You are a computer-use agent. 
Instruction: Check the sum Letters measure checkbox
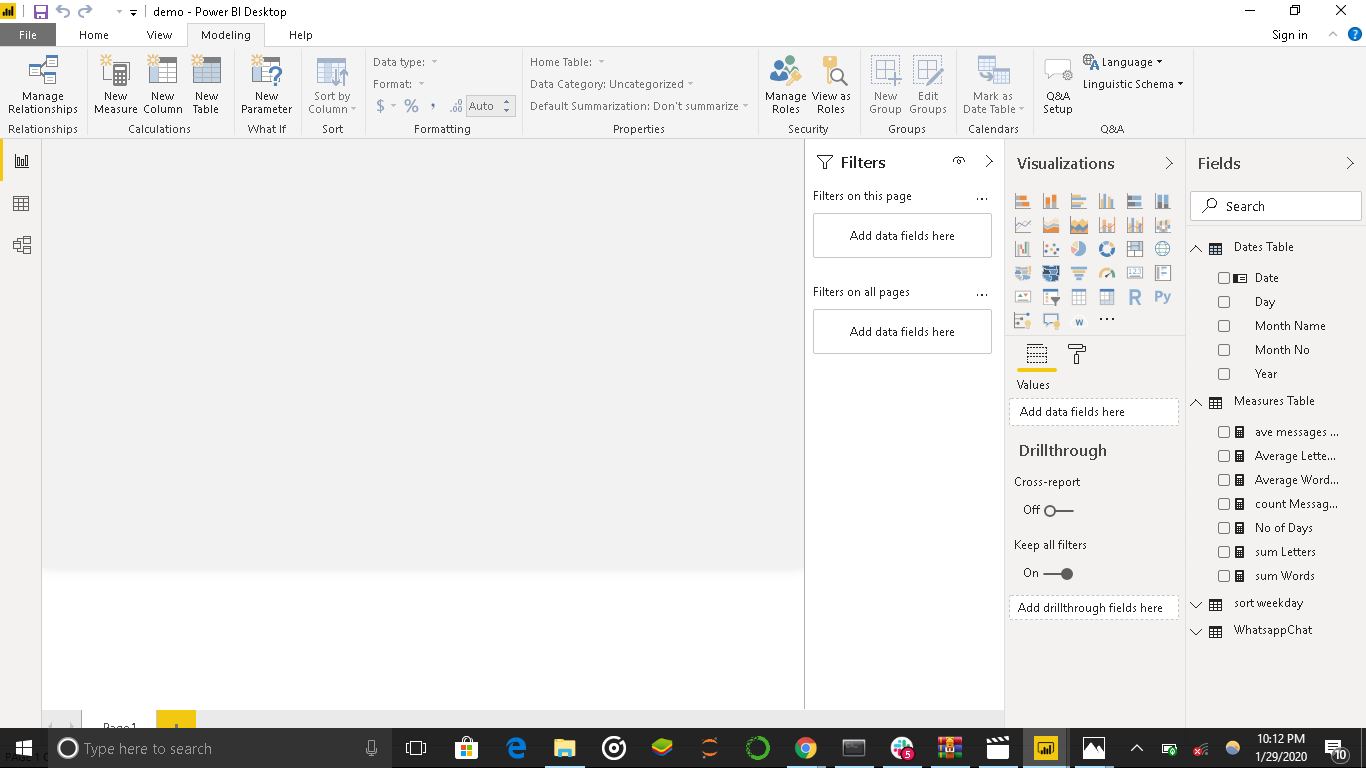click(1224, 552)
